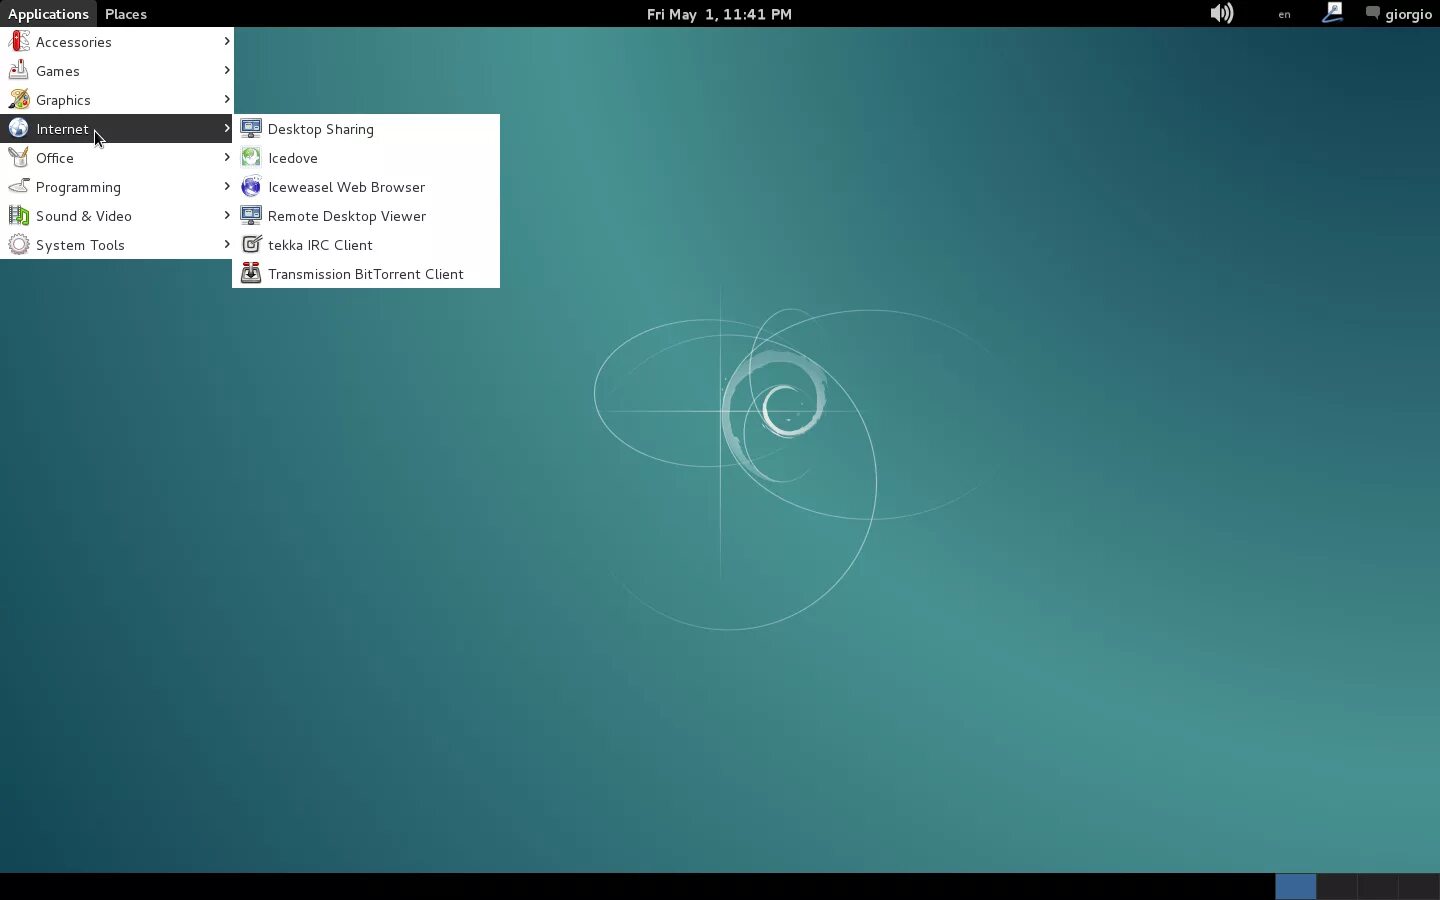The width and height of the screenshot is (1440, 900).
Task: Select the Programming menu entry
Action: [x=117, y=186]
